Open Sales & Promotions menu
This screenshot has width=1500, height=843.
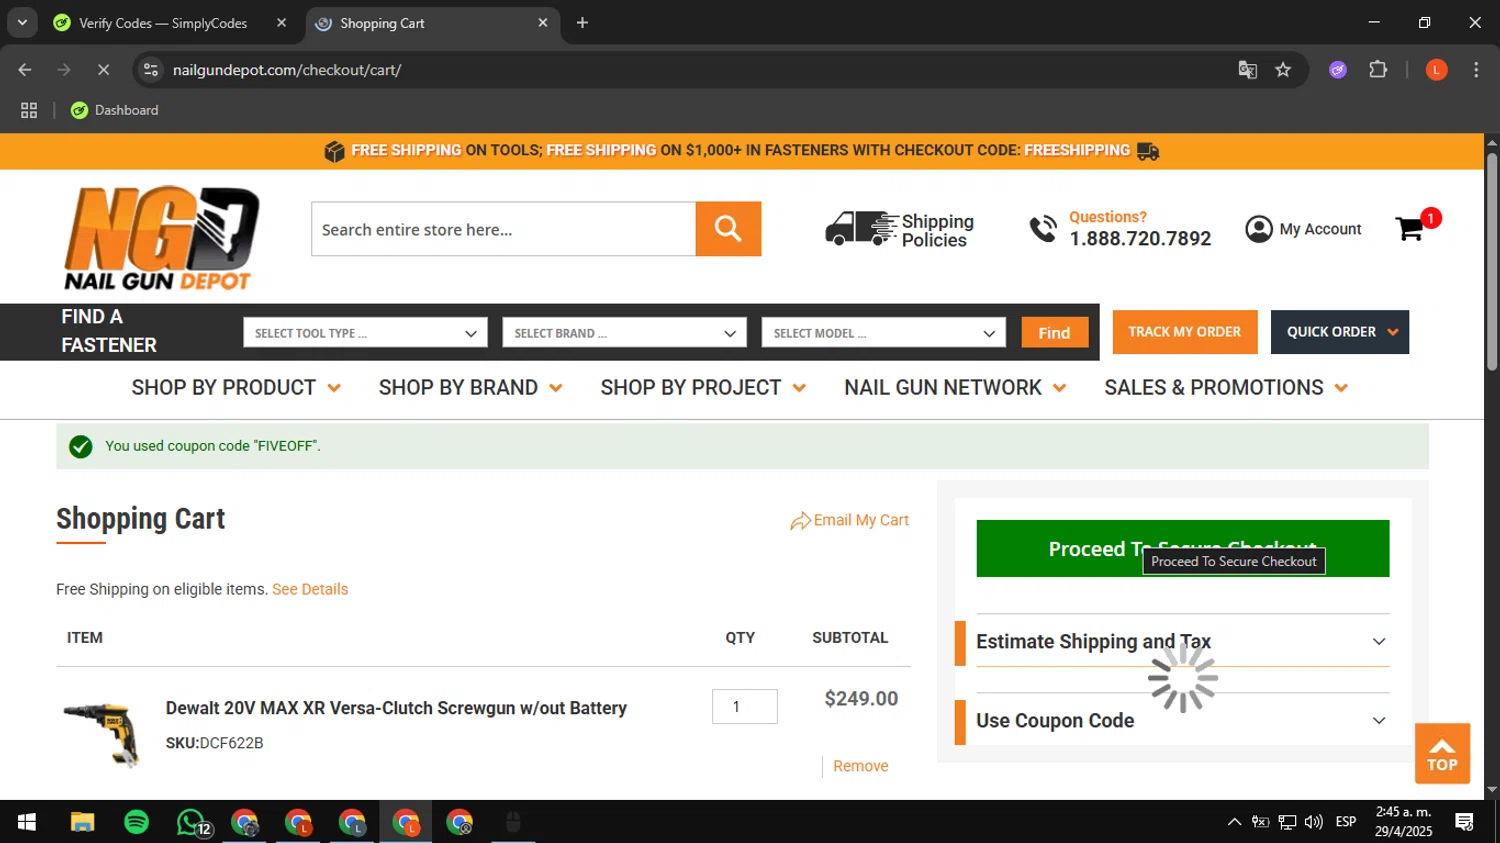point(1226,388)
